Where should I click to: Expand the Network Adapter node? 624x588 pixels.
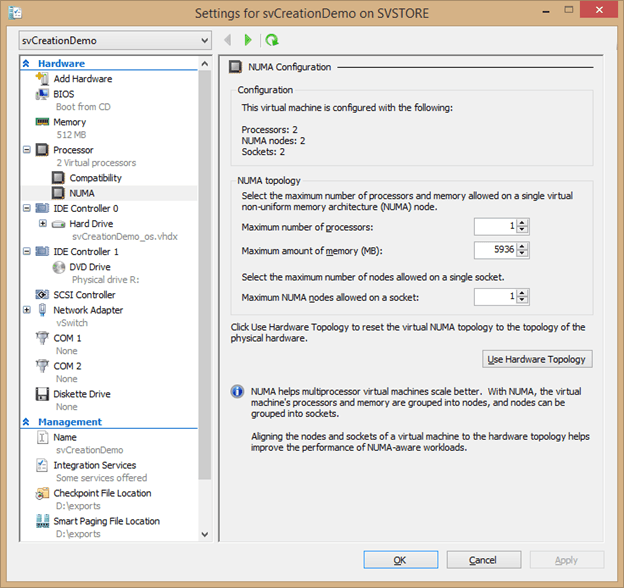click(27, 310)
